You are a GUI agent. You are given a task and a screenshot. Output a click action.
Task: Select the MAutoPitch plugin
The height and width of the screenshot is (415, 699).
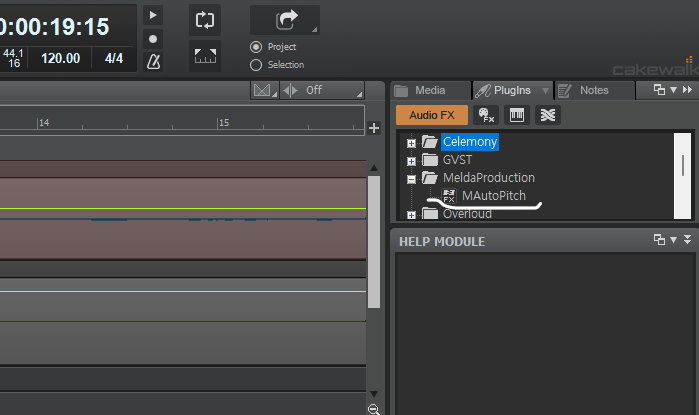[x=494, y=196]
